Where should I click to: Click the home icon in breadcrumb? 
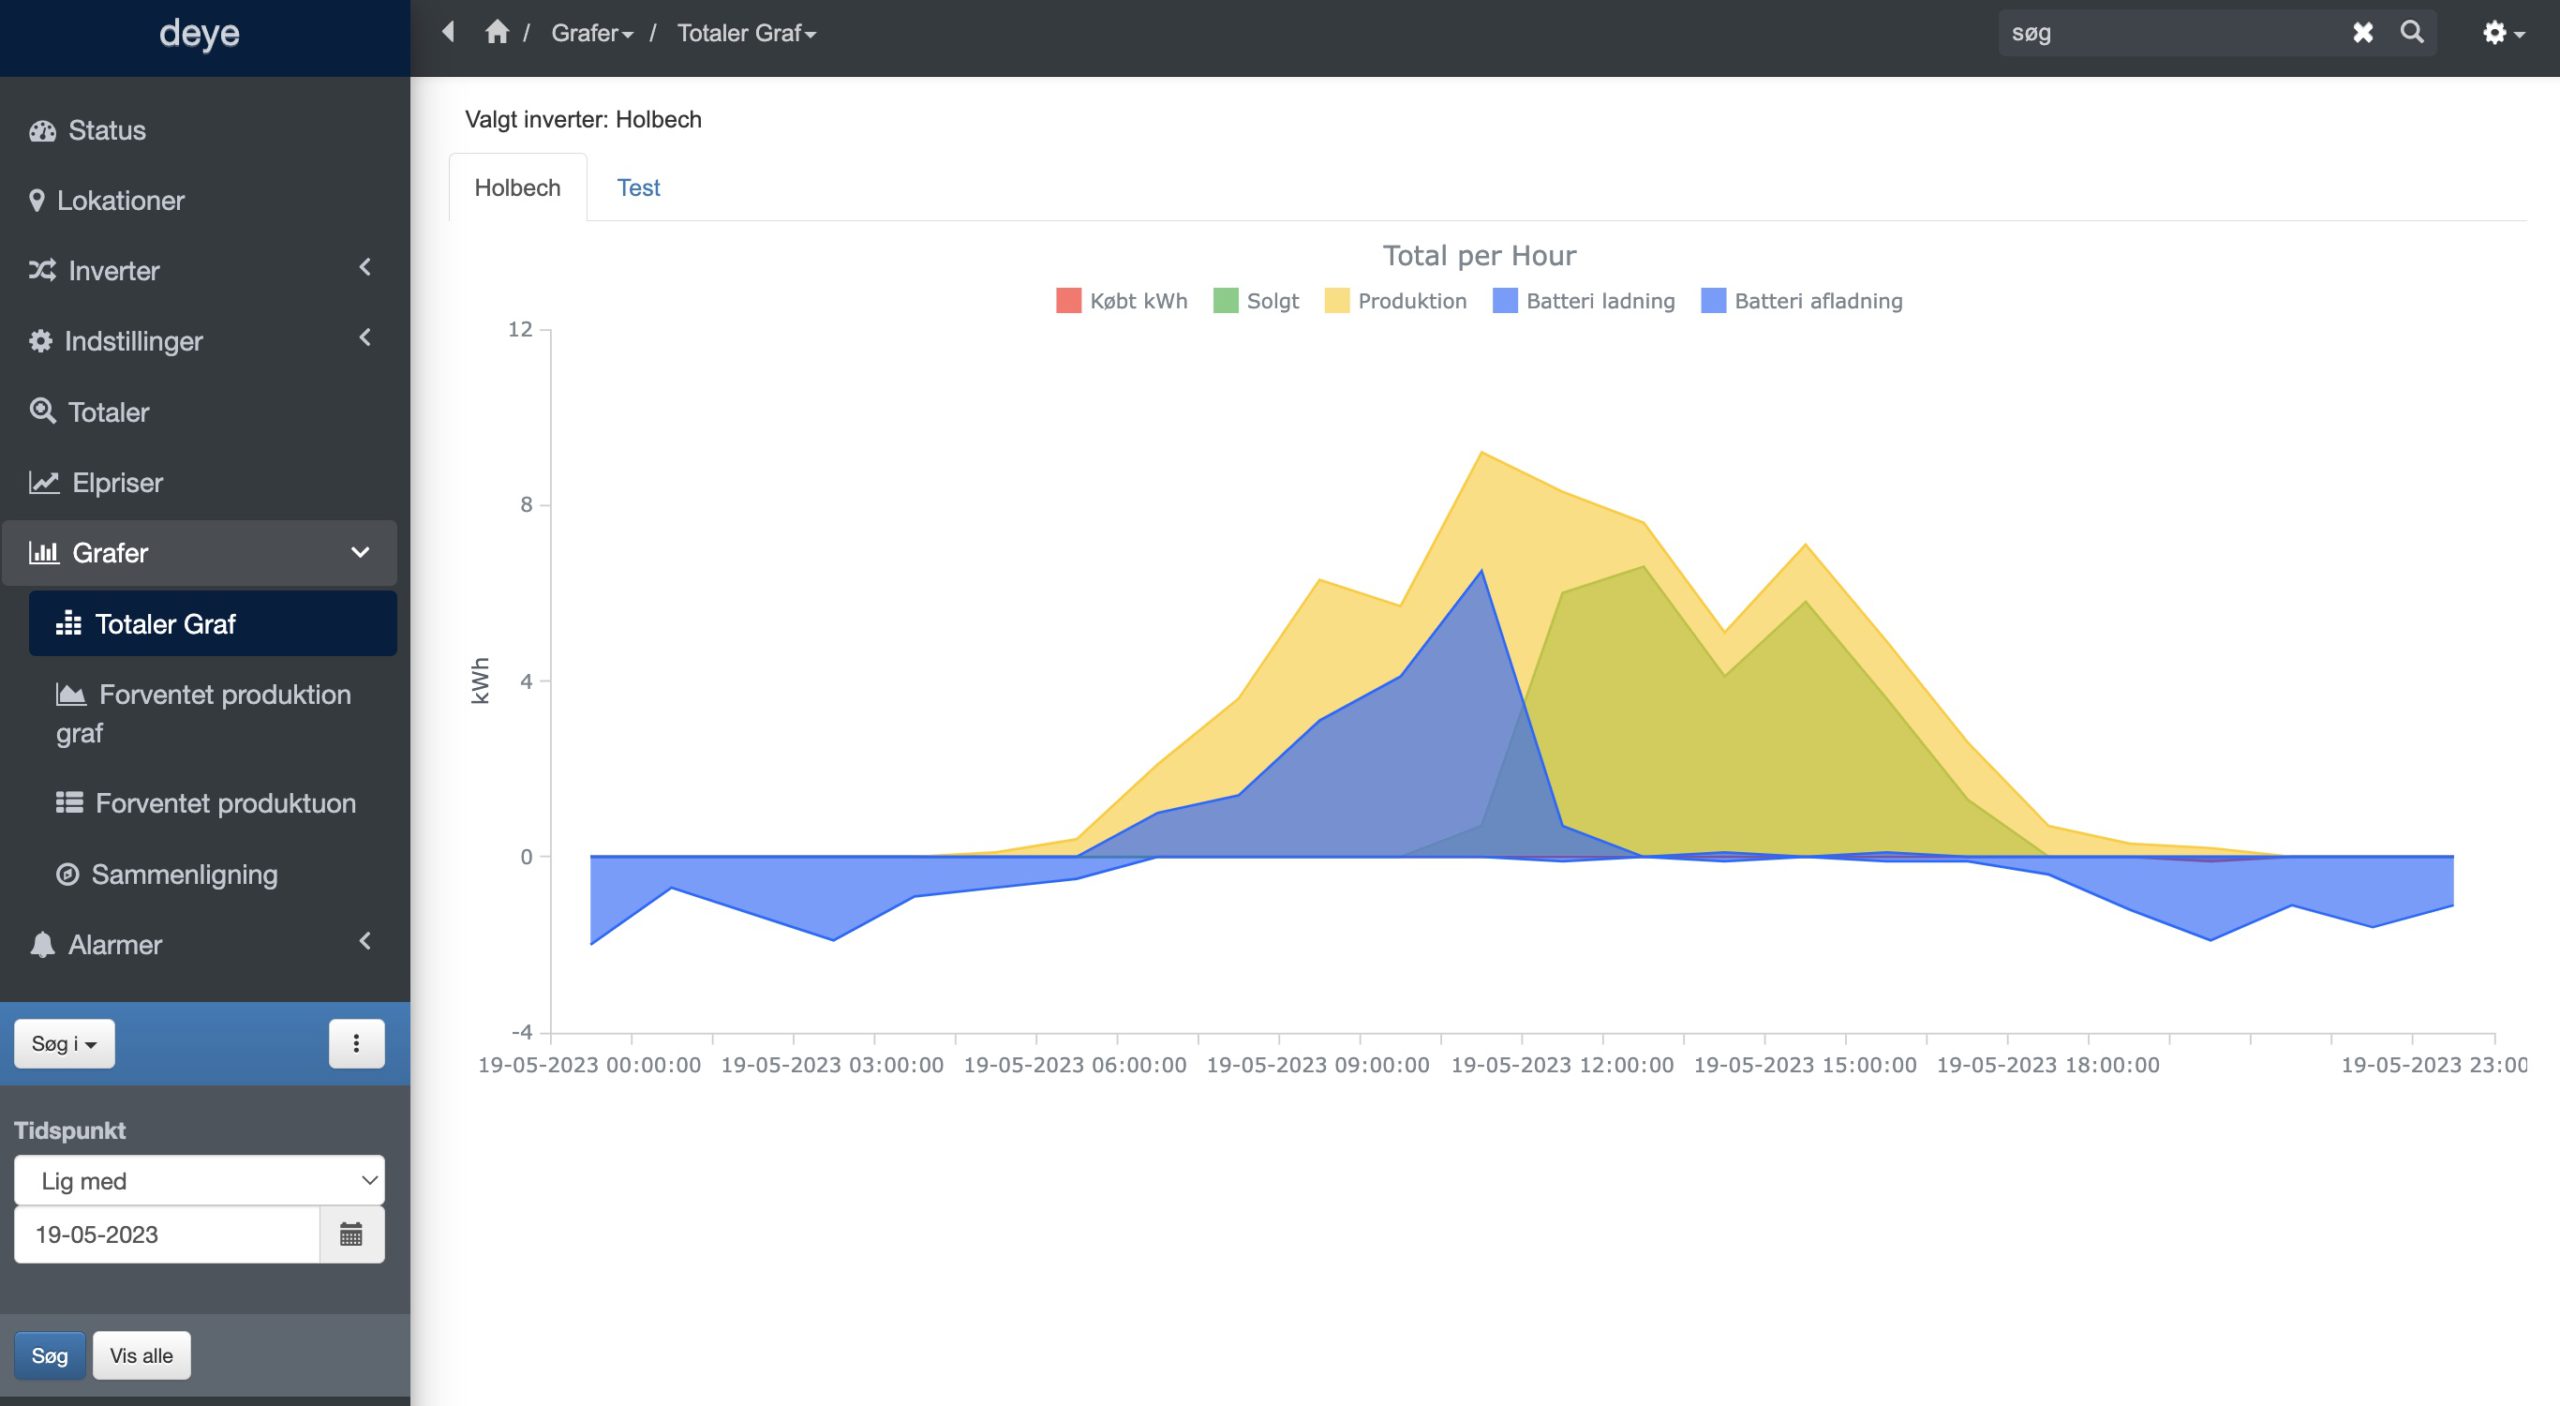coord(496,32)
